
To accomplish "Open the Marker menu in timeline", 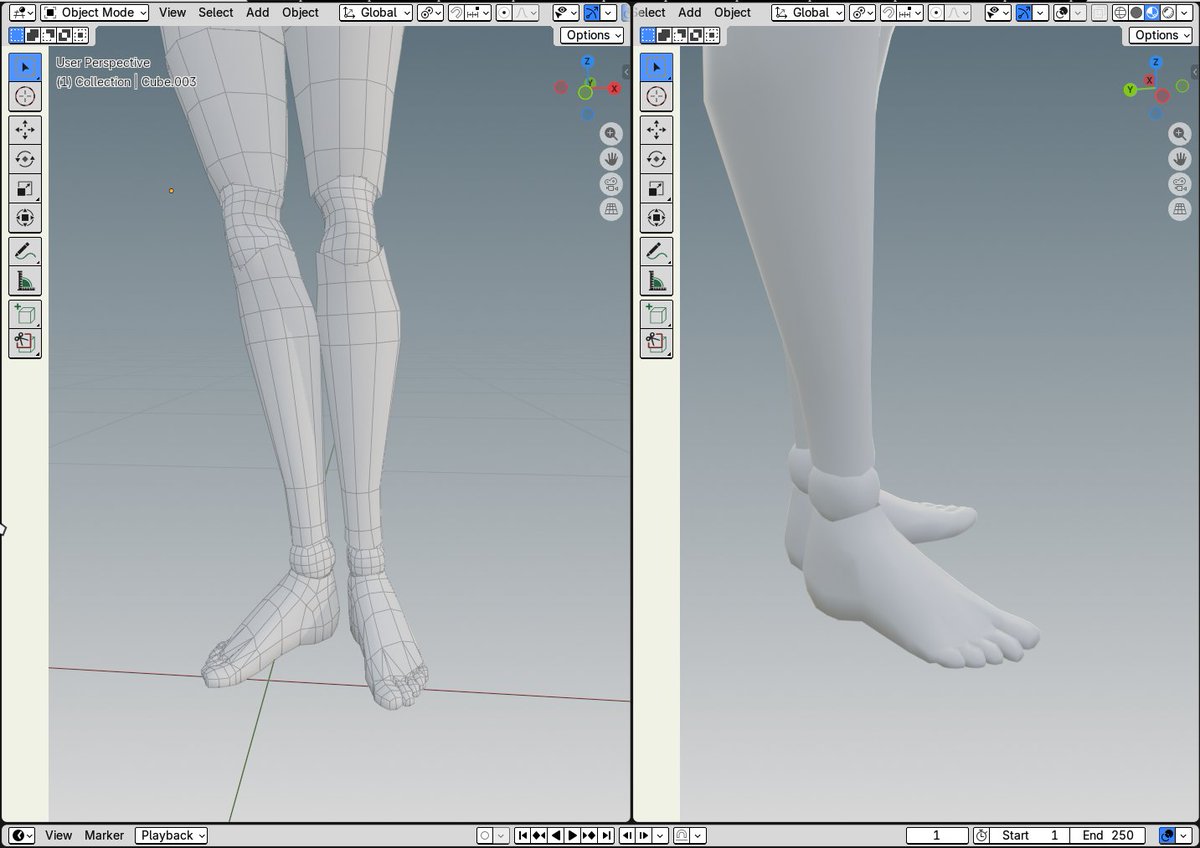I will coord(104,835).
